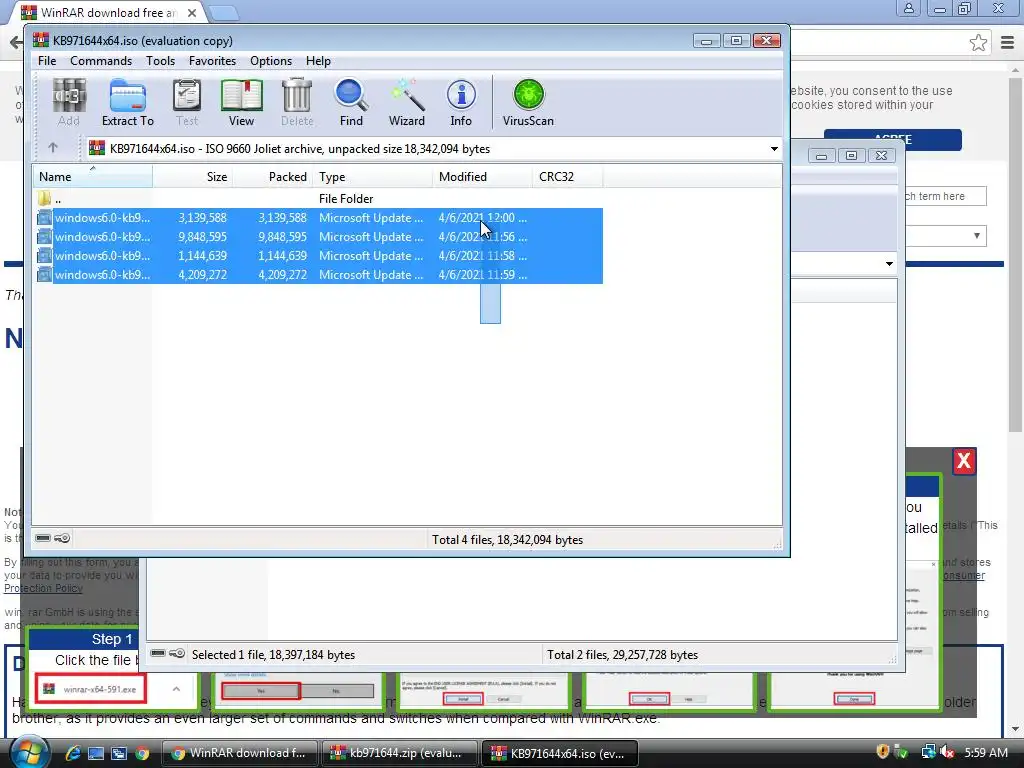Expand the archive path dropdown arrow
The image size is (1024, 768).
[x=774, y=149]
